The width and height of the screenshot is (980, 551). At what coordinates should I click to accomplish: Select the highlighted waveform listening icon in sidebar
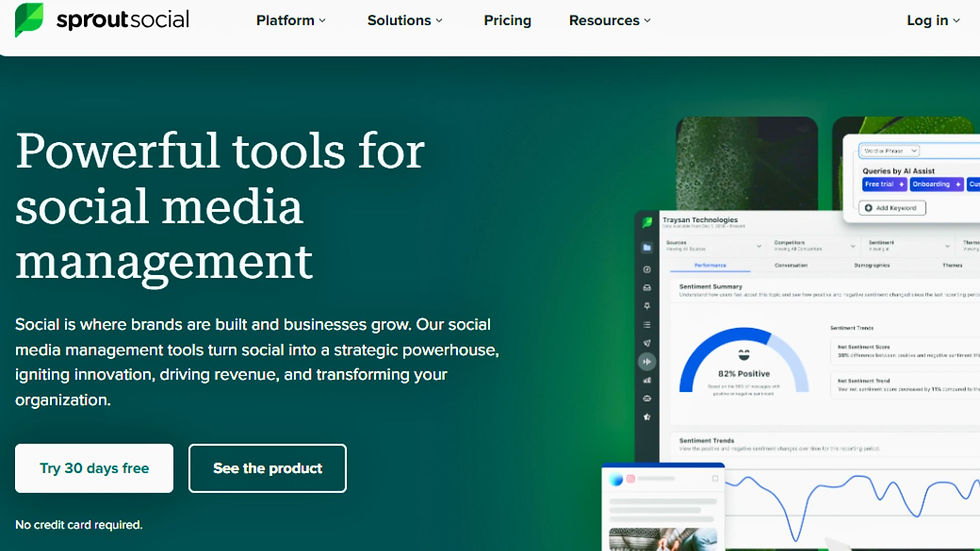coord(647,362)
